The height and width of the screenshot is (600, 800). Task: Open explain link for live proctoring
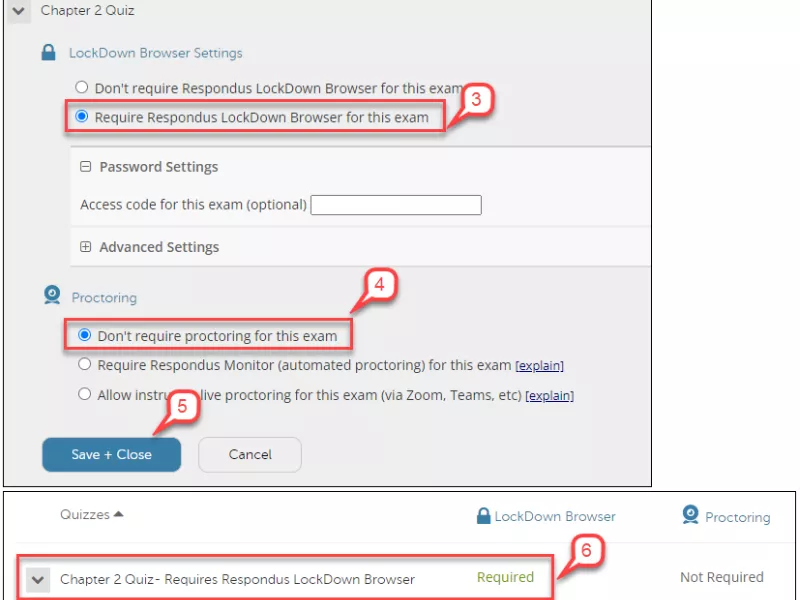pos(549,396)
